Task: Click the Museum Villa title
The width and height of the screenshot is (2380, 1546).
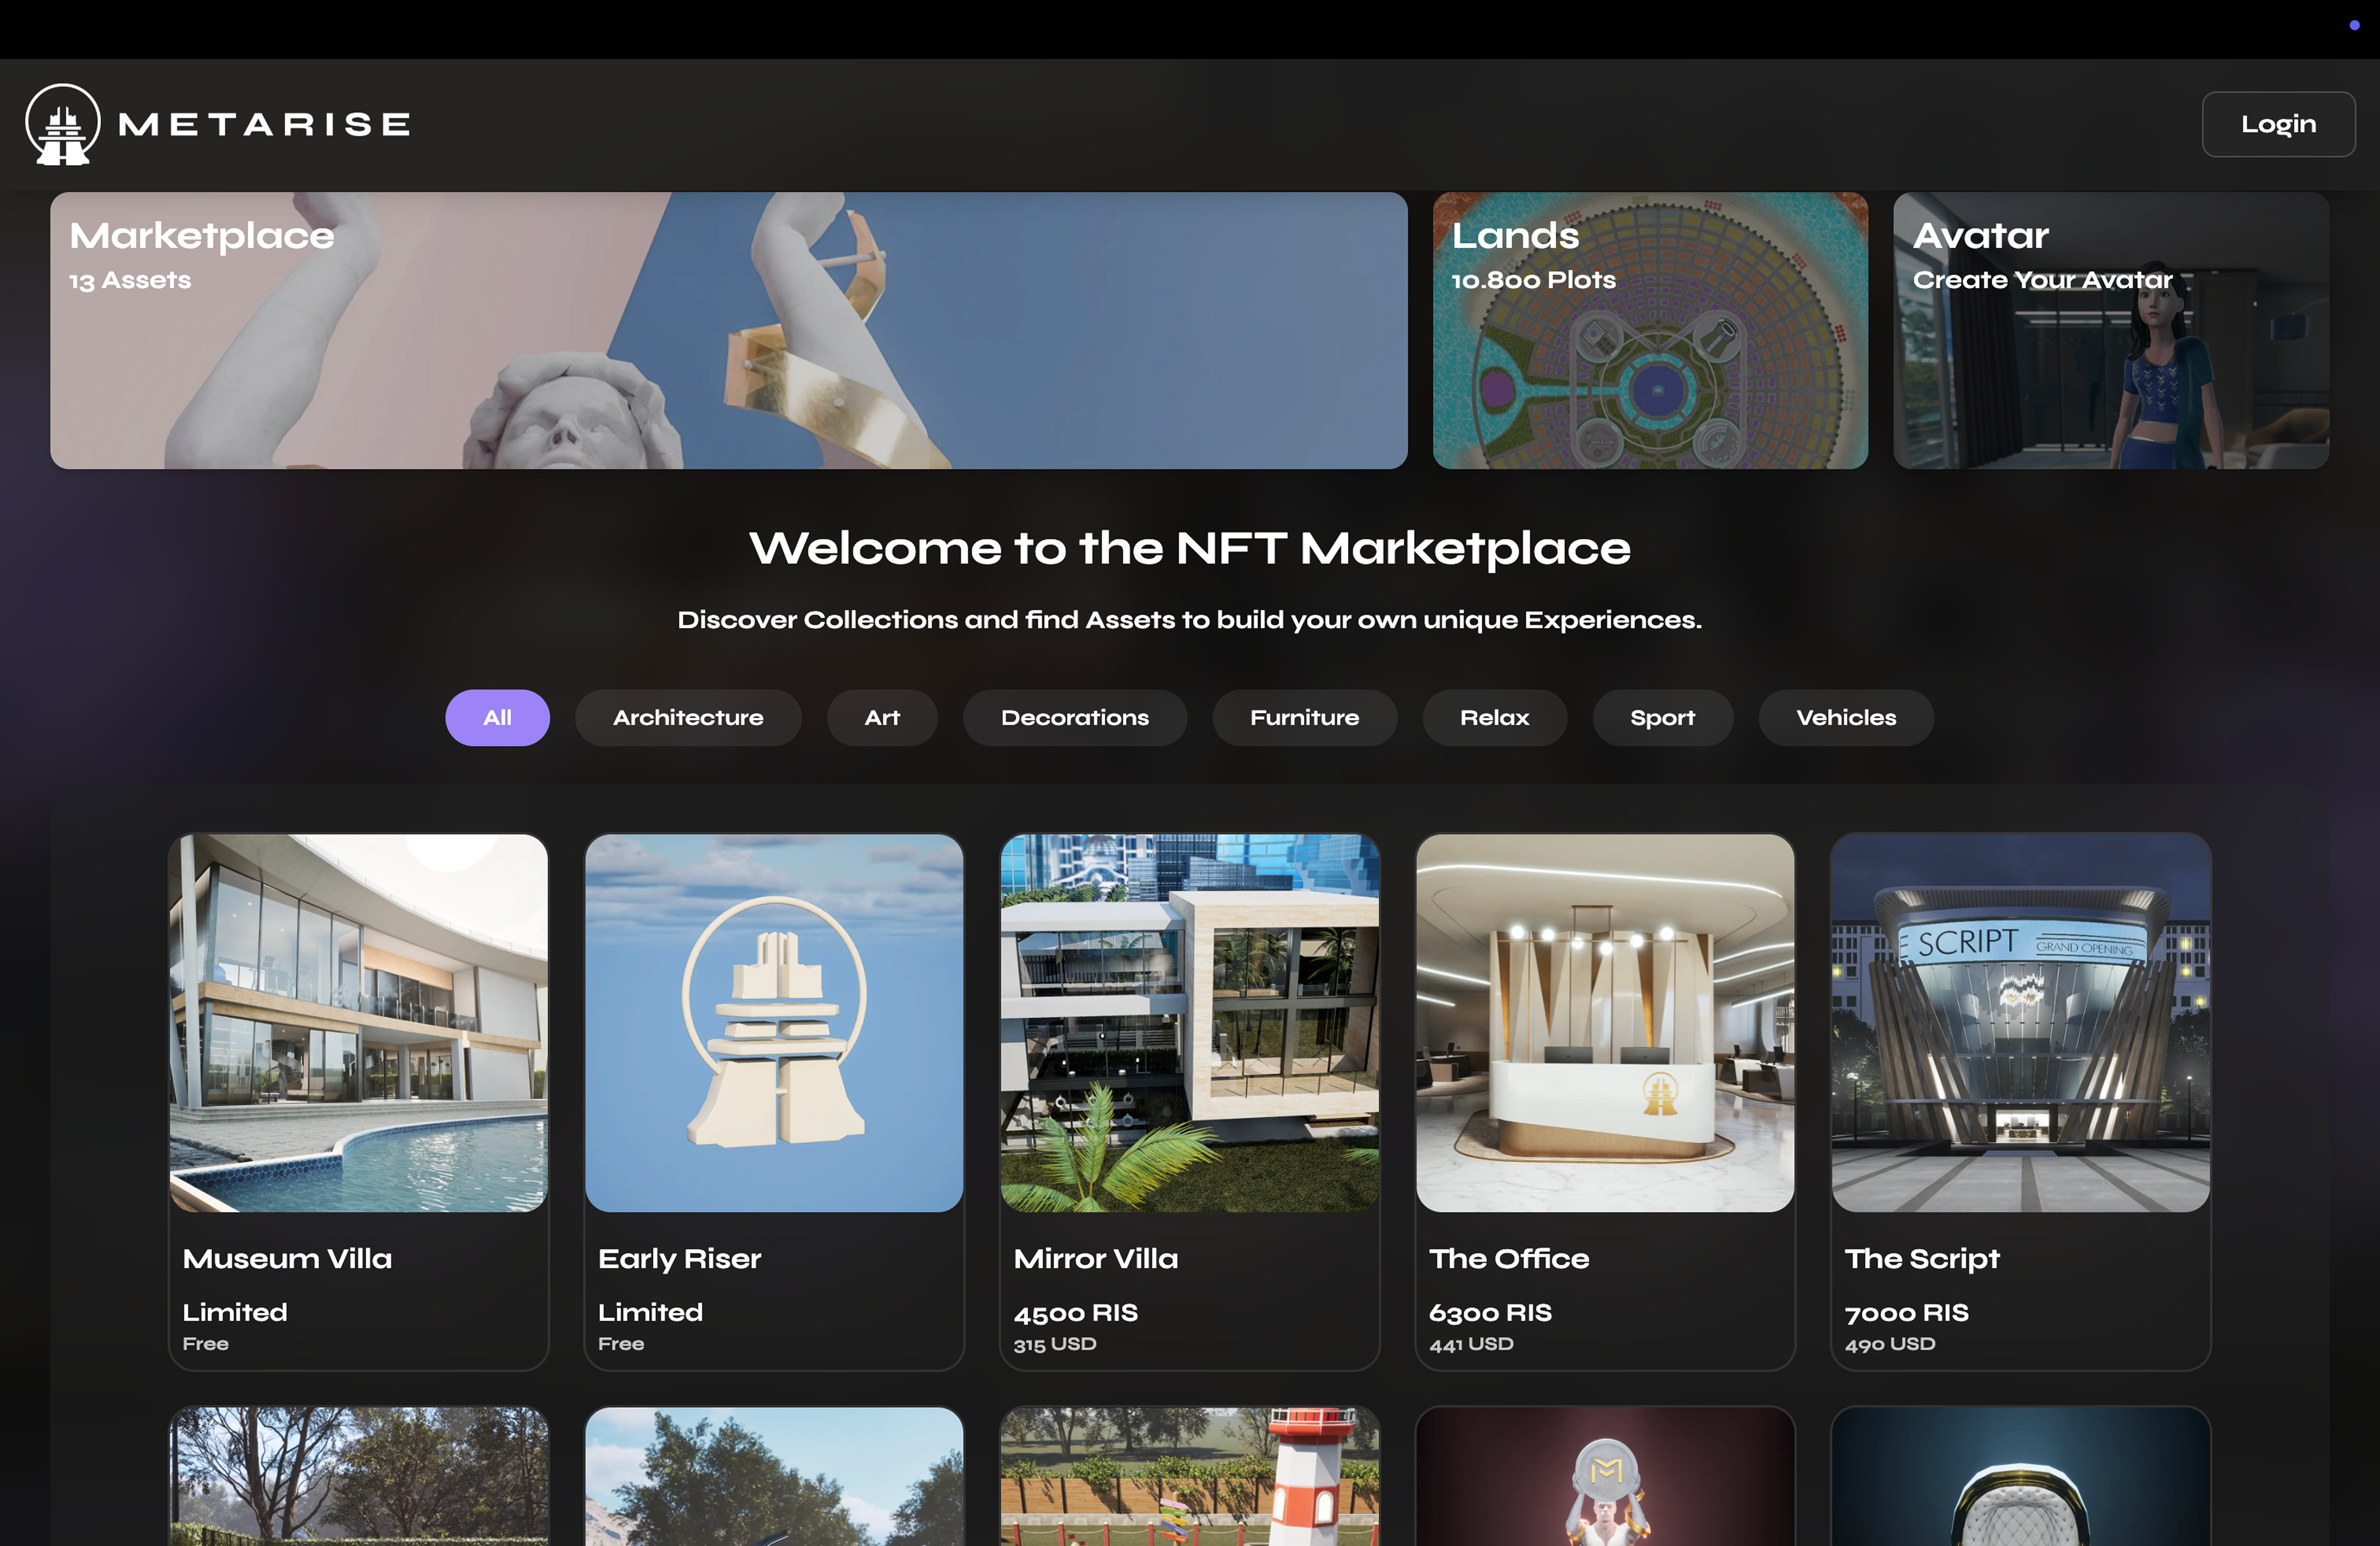Action: [x=287, y=1259]
